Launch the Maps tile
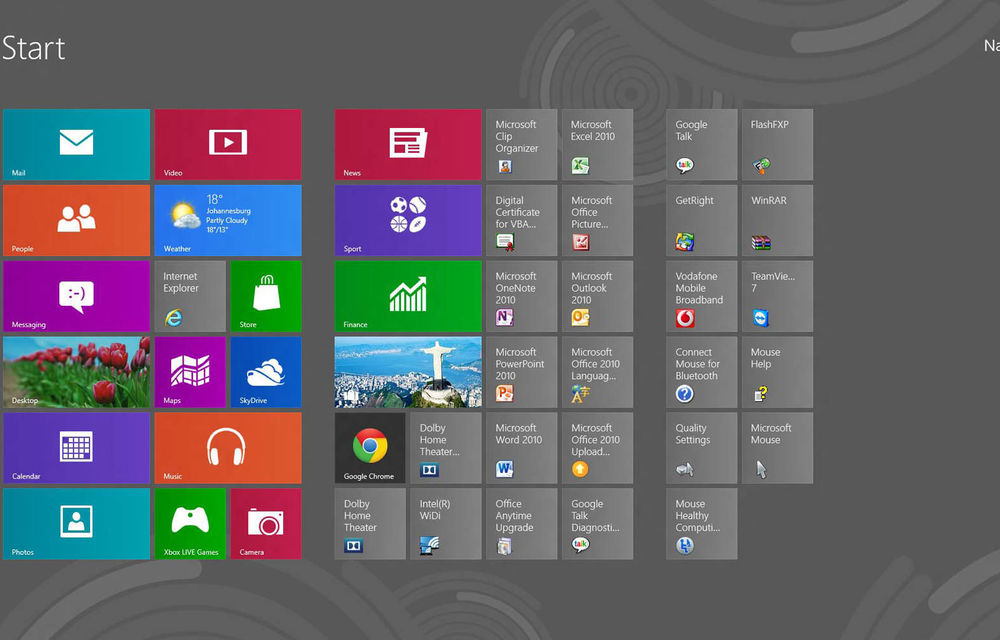1000x640 pixels. (x=190, y=372)
